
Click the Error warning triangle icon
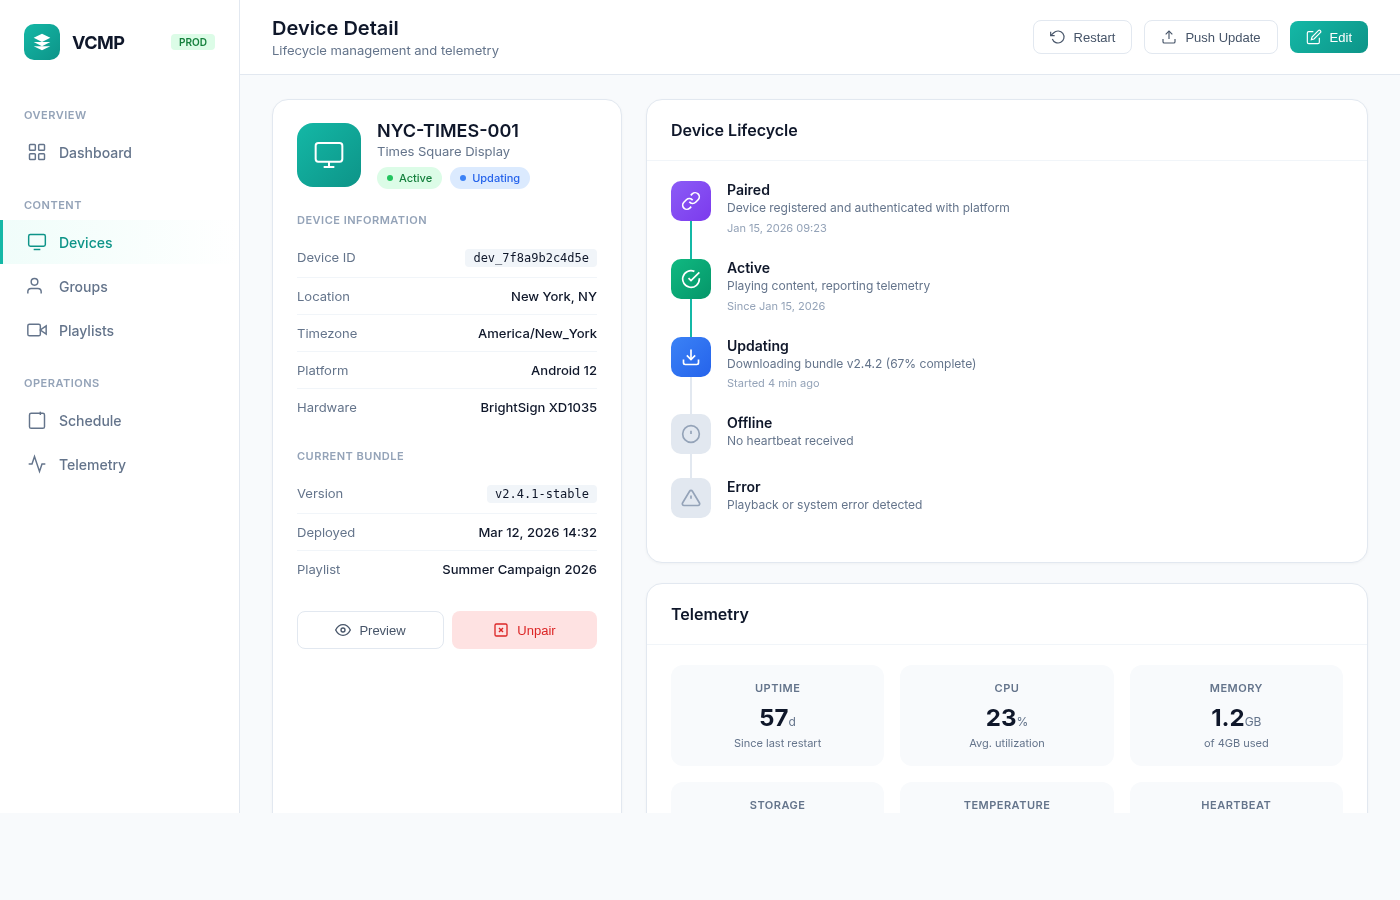tap(691, 498)
